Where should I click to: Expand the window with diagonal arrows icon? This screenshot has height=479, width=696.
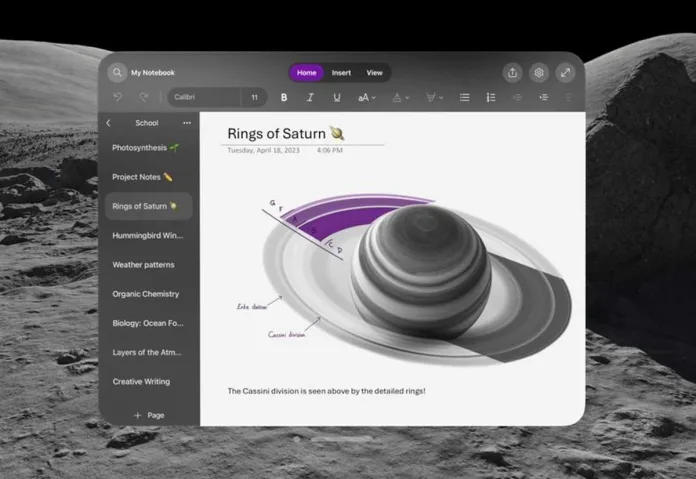565,72
